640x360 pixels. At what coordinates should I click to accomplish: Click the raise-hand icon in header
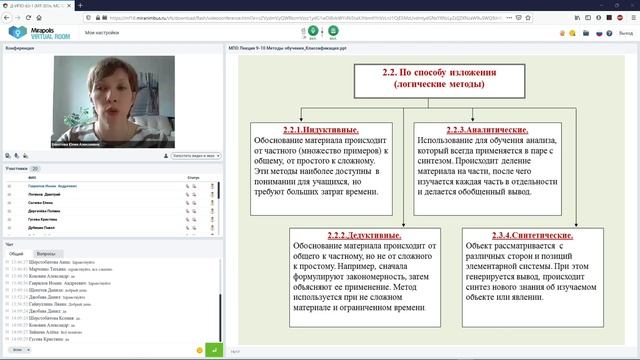point(562,33)
